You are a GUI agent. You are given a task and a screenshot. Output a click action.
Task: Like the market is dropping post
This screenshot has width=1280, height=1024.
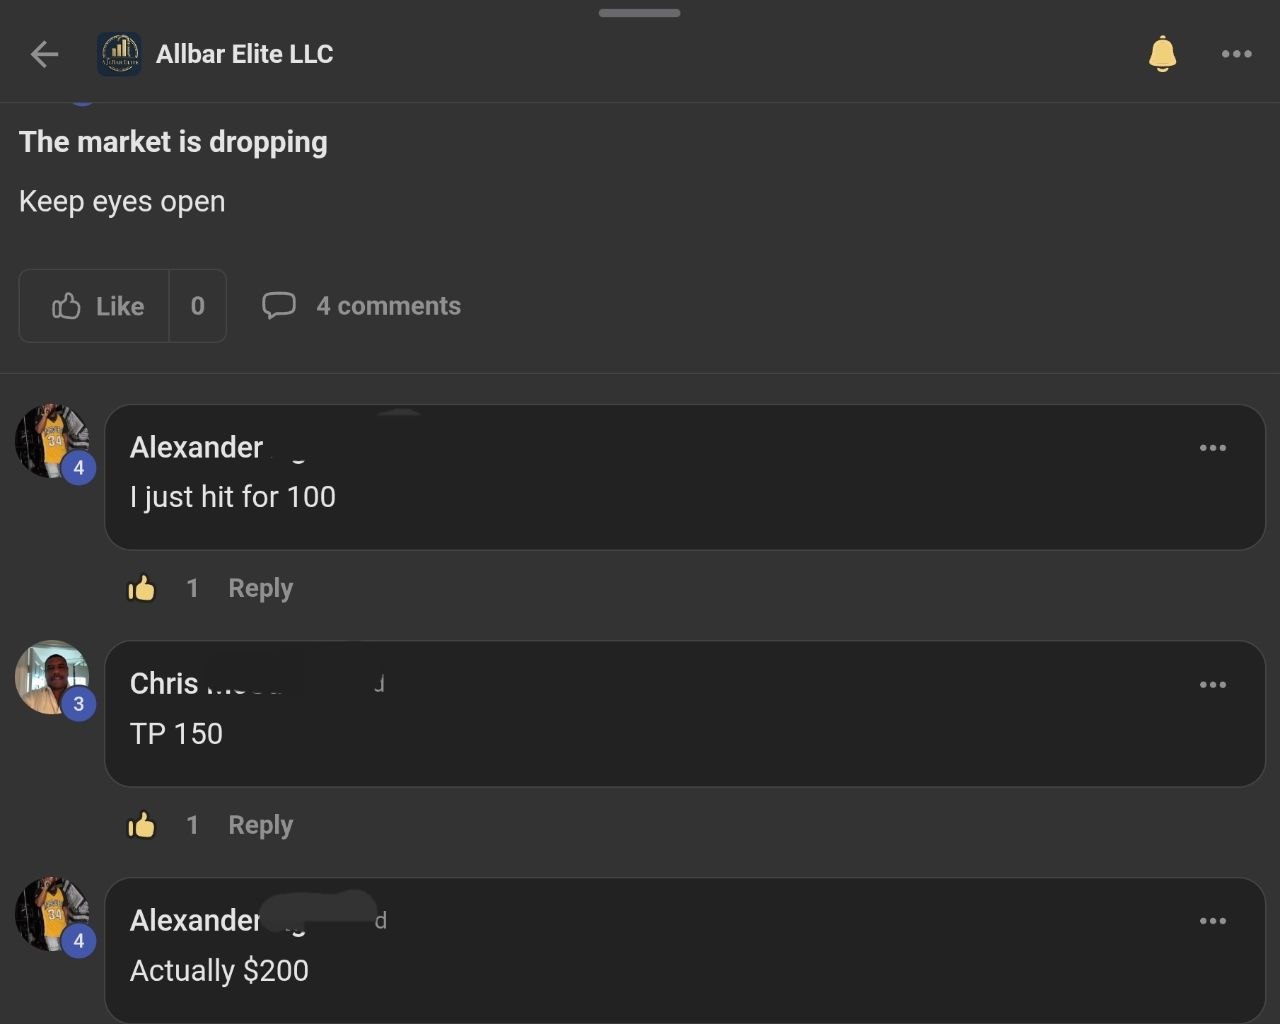point(96,306)
